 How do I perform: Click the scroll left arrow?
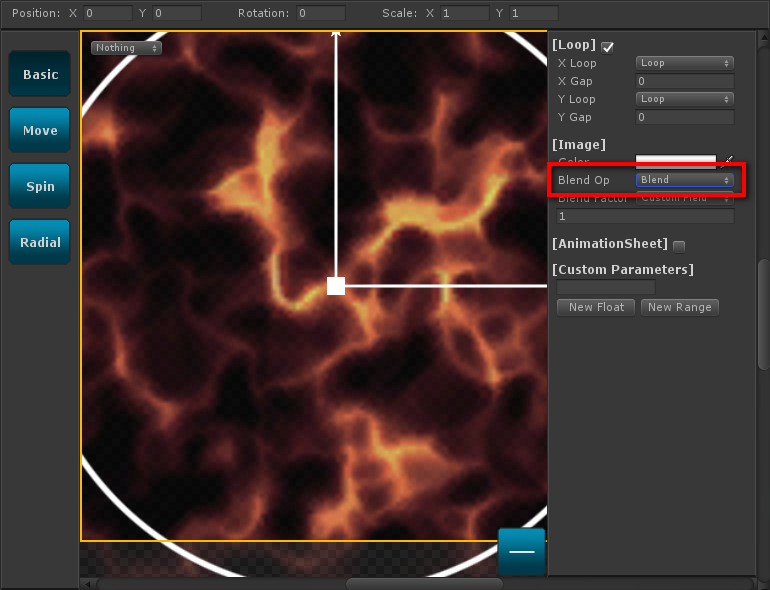click(x=87, y=584)
